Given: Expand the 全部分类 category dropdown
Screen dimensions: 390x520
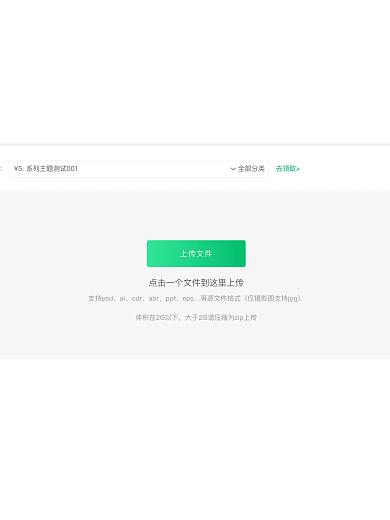Looking at the screenshot, I should (x=248, y=169).
